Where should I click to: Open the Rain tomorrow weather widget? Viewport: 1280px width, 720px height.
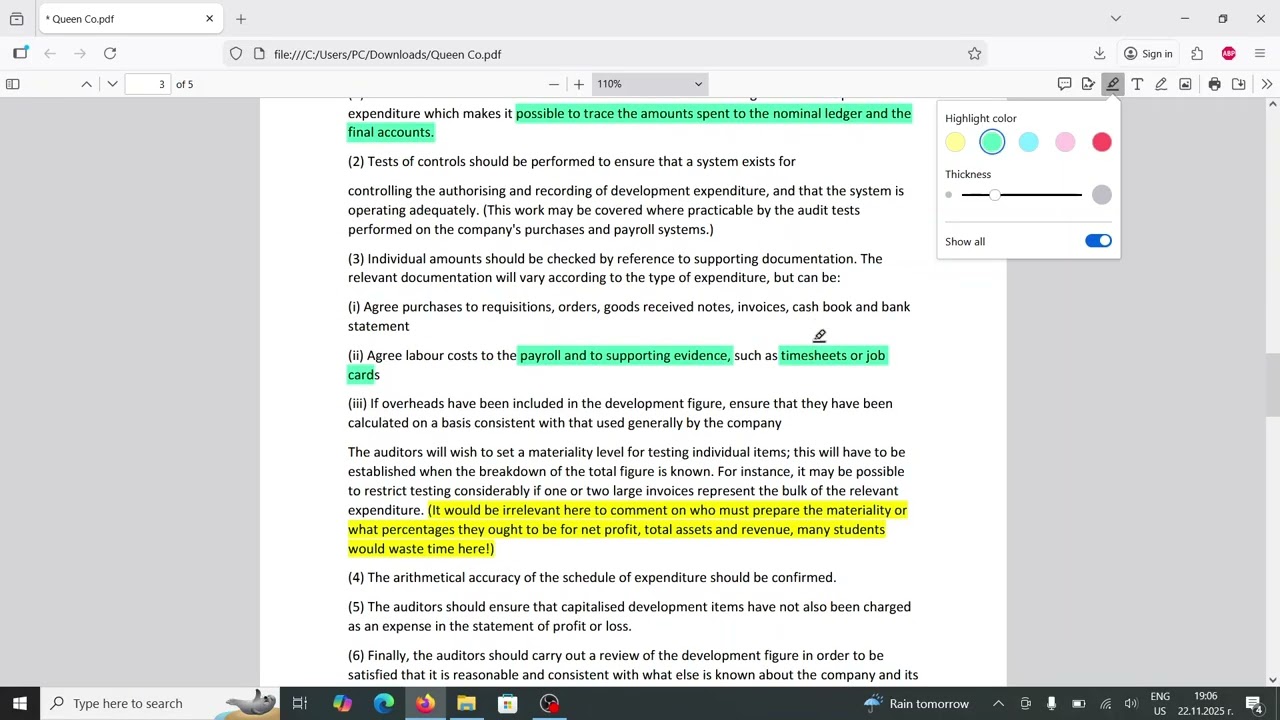tap(916, 703)
